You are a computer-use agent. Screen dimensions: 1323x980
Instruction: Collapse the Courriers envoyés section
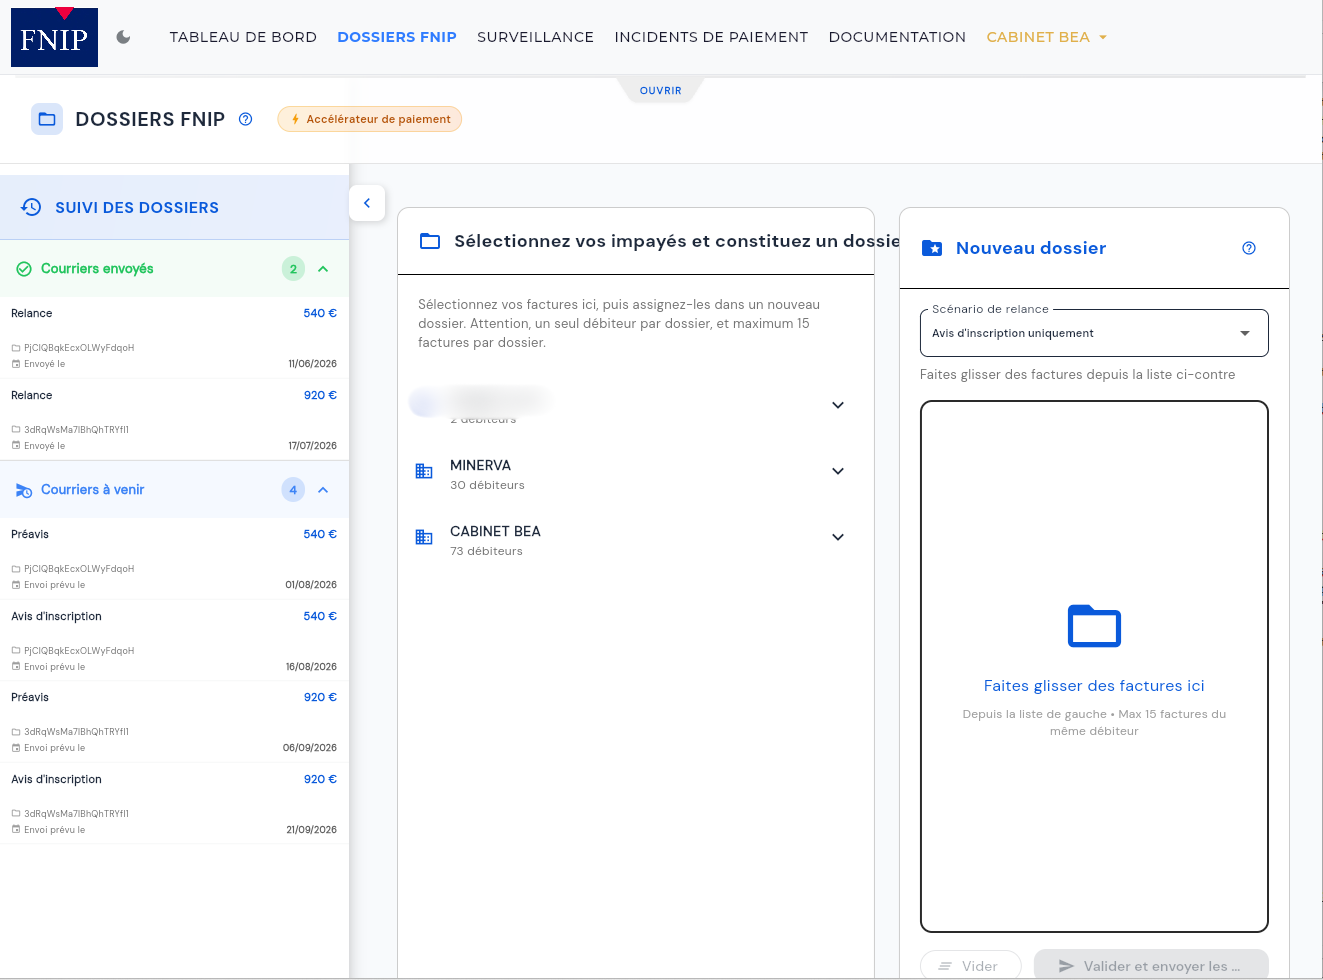(323, 269)
